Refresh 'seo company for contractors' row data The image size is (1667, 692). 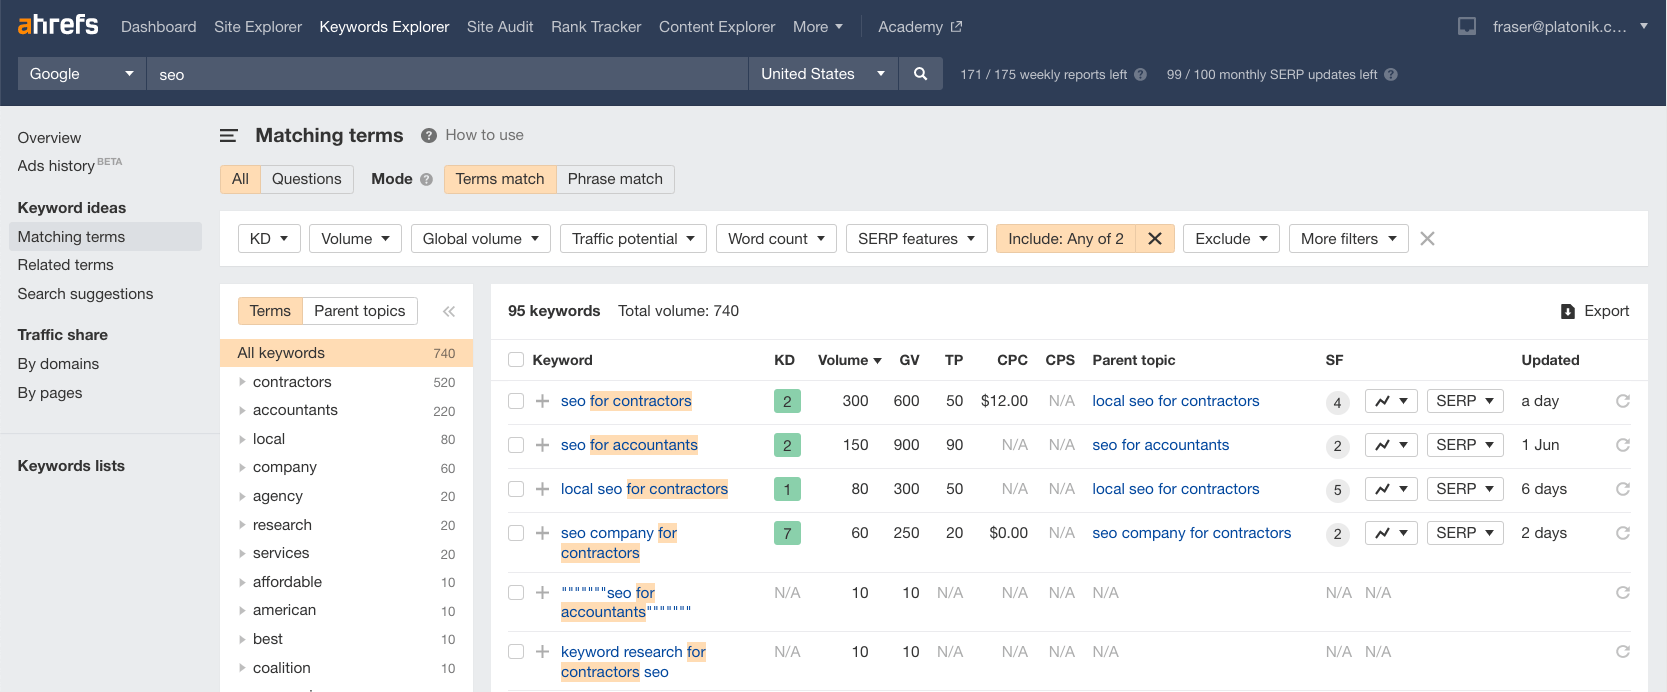(1623, 533)
